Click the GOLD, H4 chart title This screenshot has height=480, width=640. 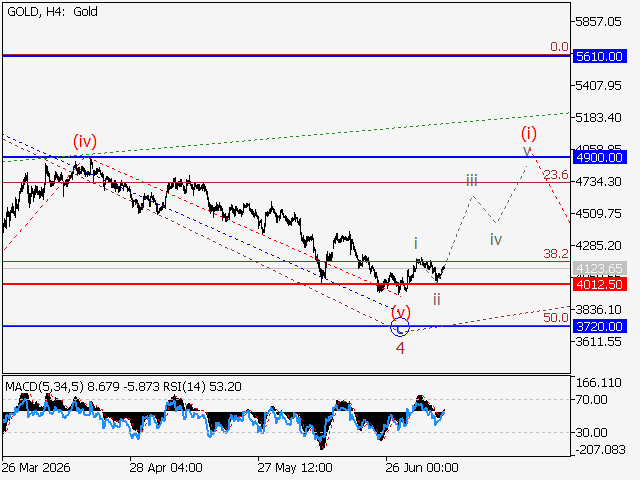point(52,11)
